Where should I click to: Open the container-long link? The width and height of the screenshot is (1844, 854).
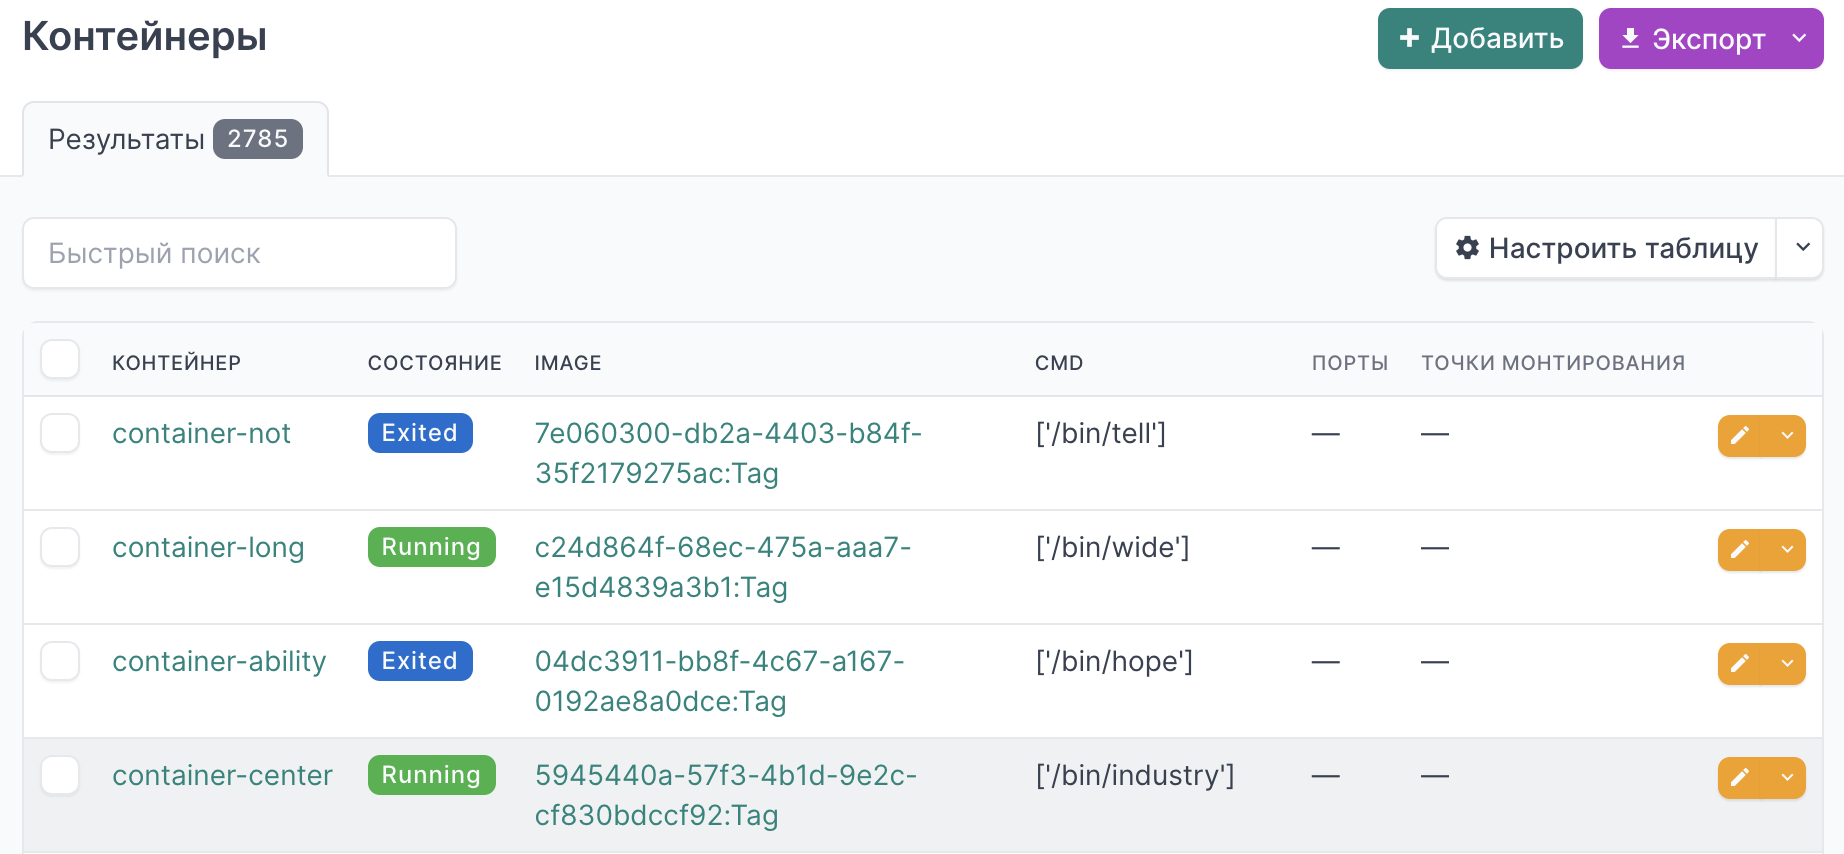pyautogui.click(x=208, y=547)
